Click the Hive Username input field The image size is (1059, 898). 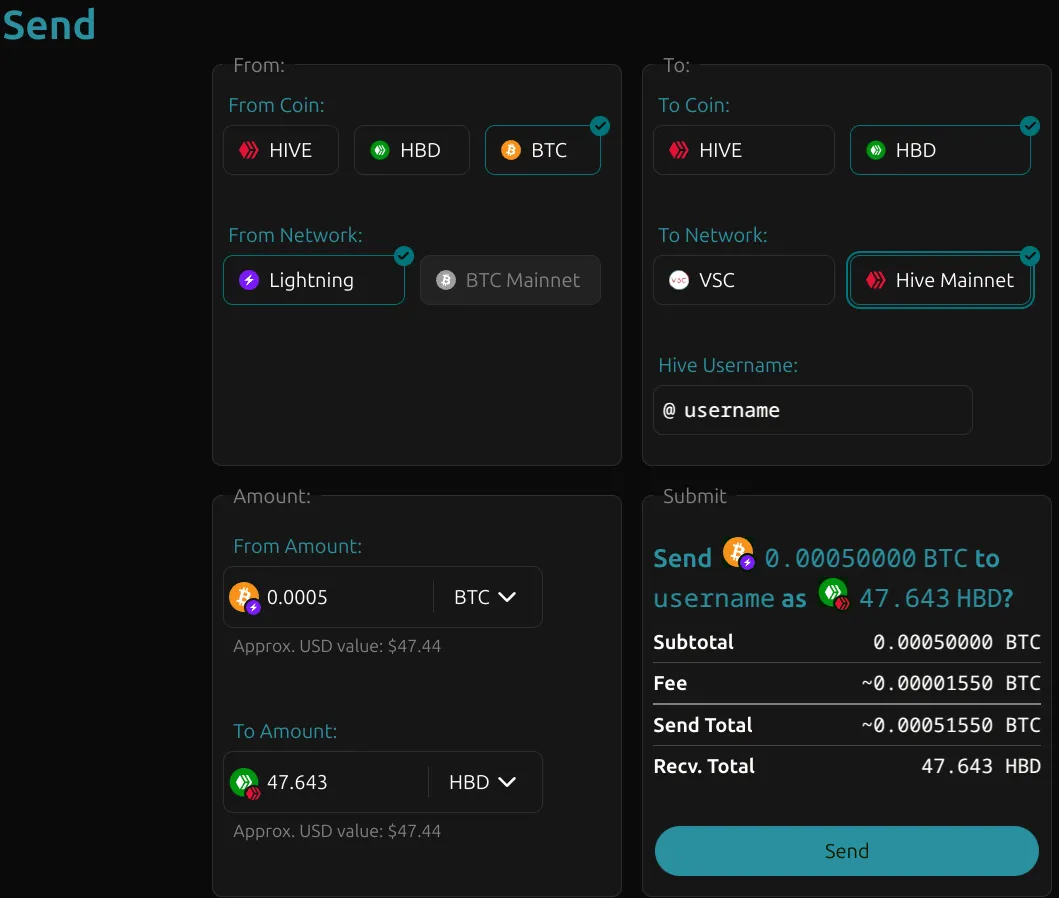click(x=812, y=410)
